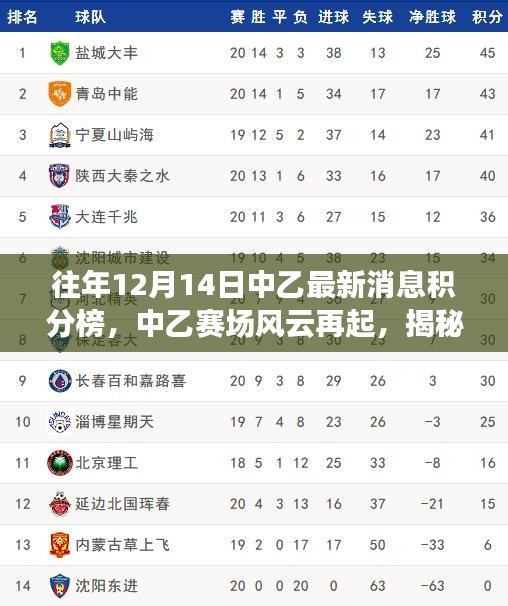The image size is (508, 606).
Task: Click the 淄博星期天 Sunday team logo
Action: coord(60,422)
